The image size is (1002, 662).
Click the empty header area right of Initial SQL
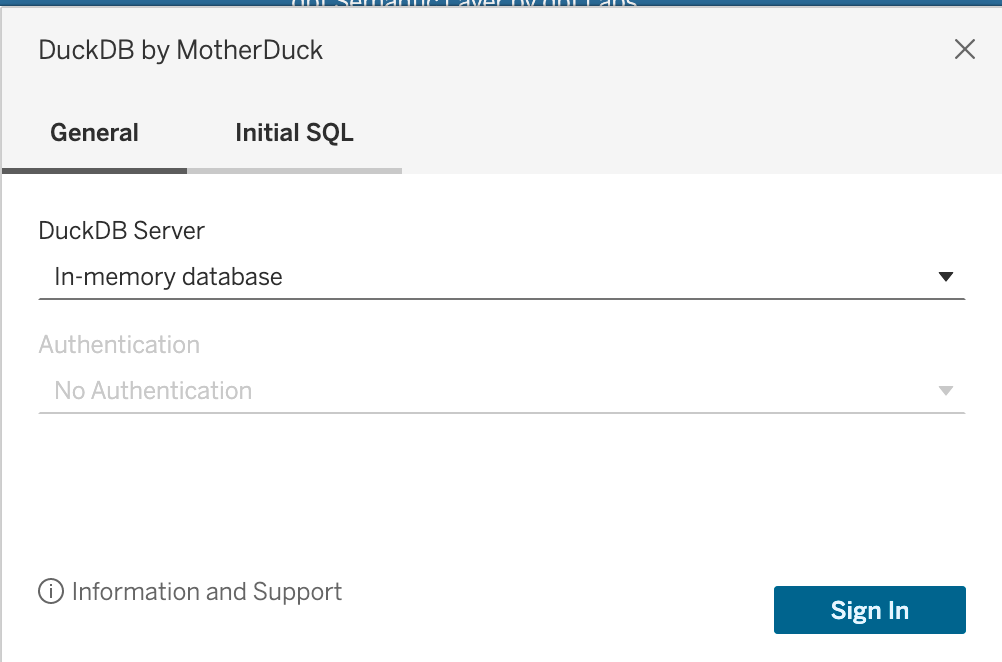pos(700,133)
